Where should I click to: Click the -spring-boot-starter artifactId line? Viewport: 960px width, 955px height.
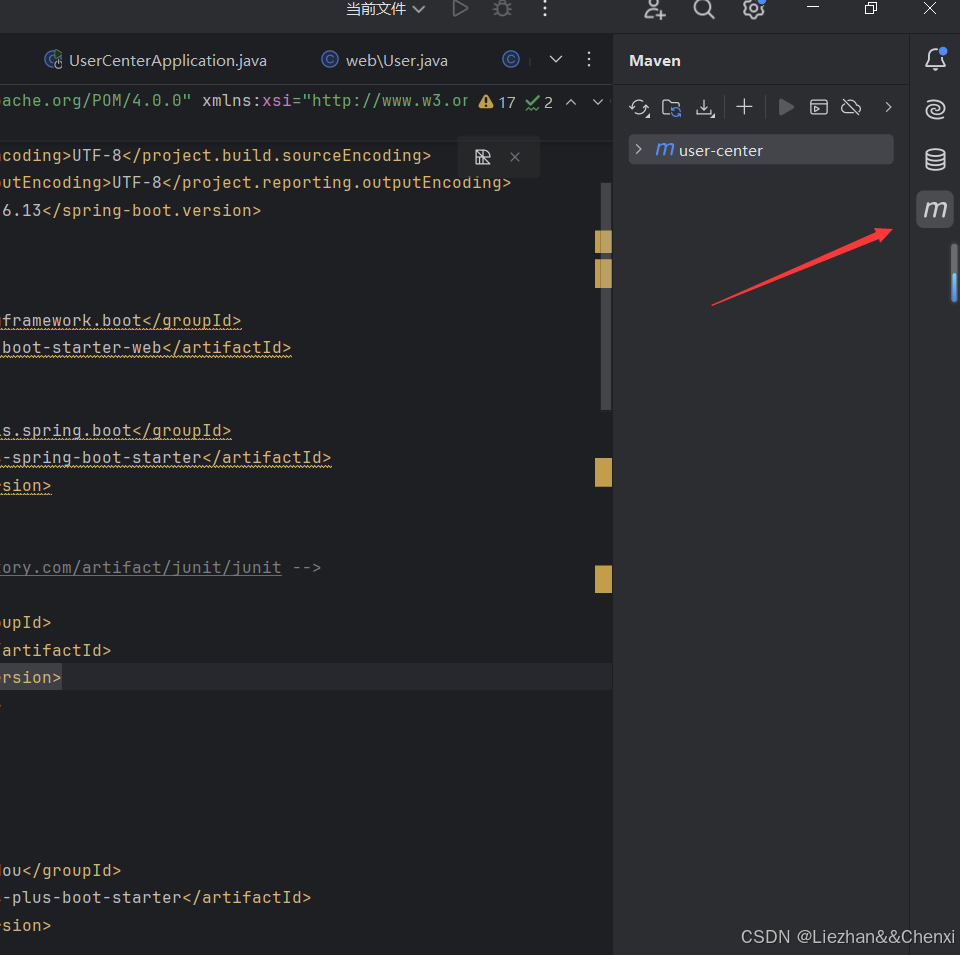(165, 458)
